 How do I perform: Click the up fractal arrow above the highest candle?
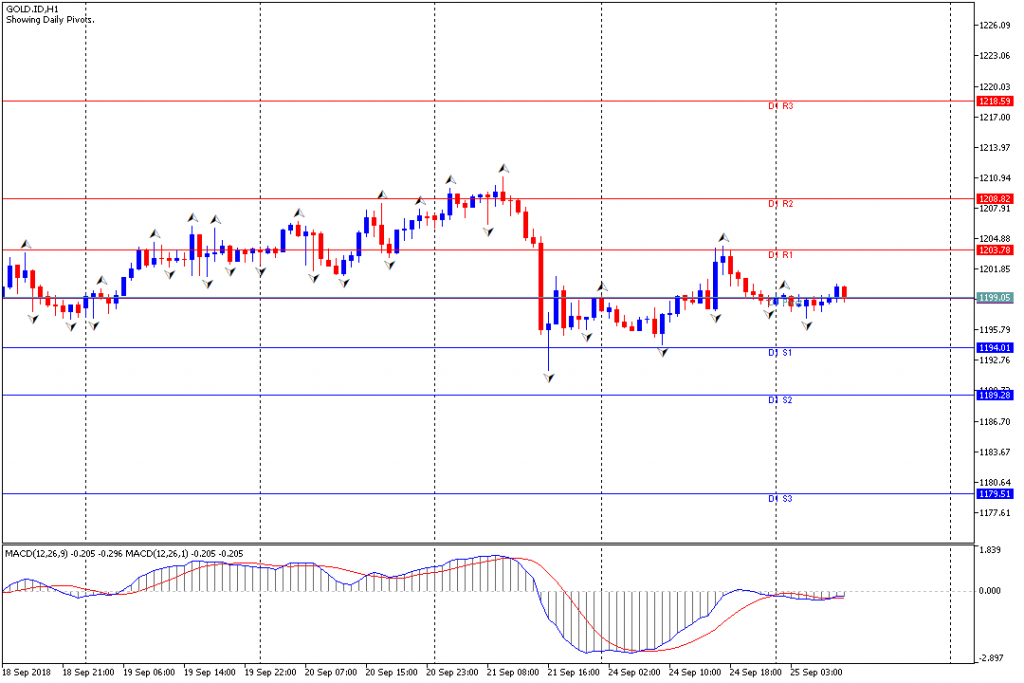[x=504, y=169]
